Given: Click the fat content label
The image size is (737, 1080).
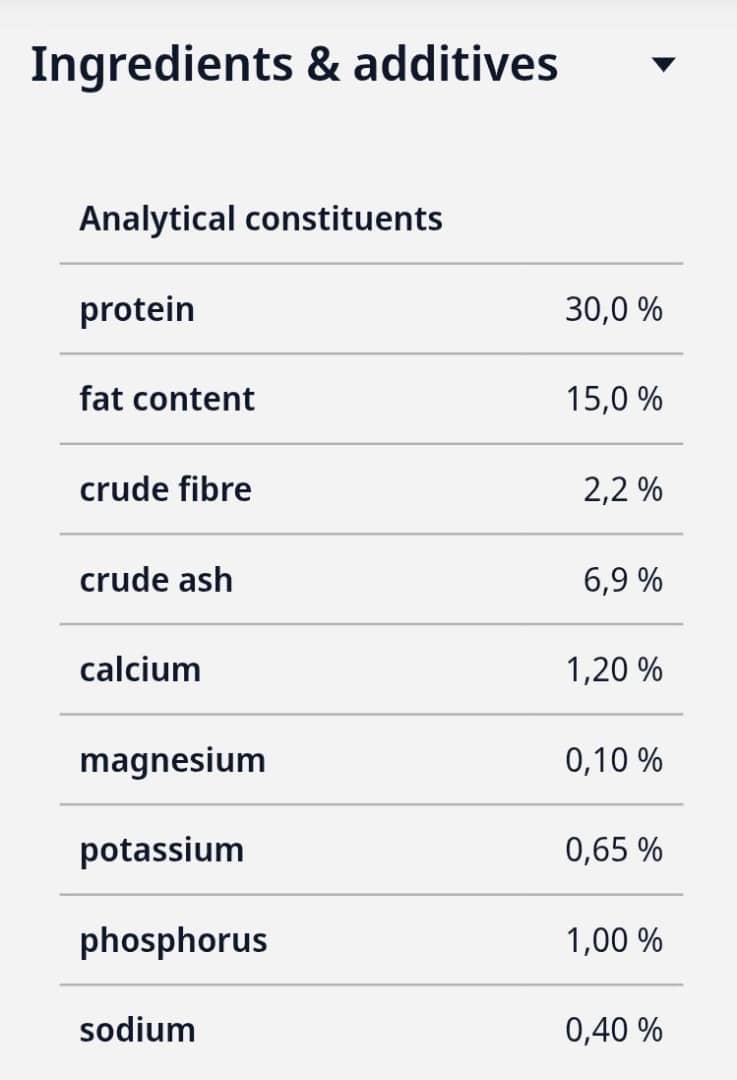Looking at the screenshot, I should point(167,399).
